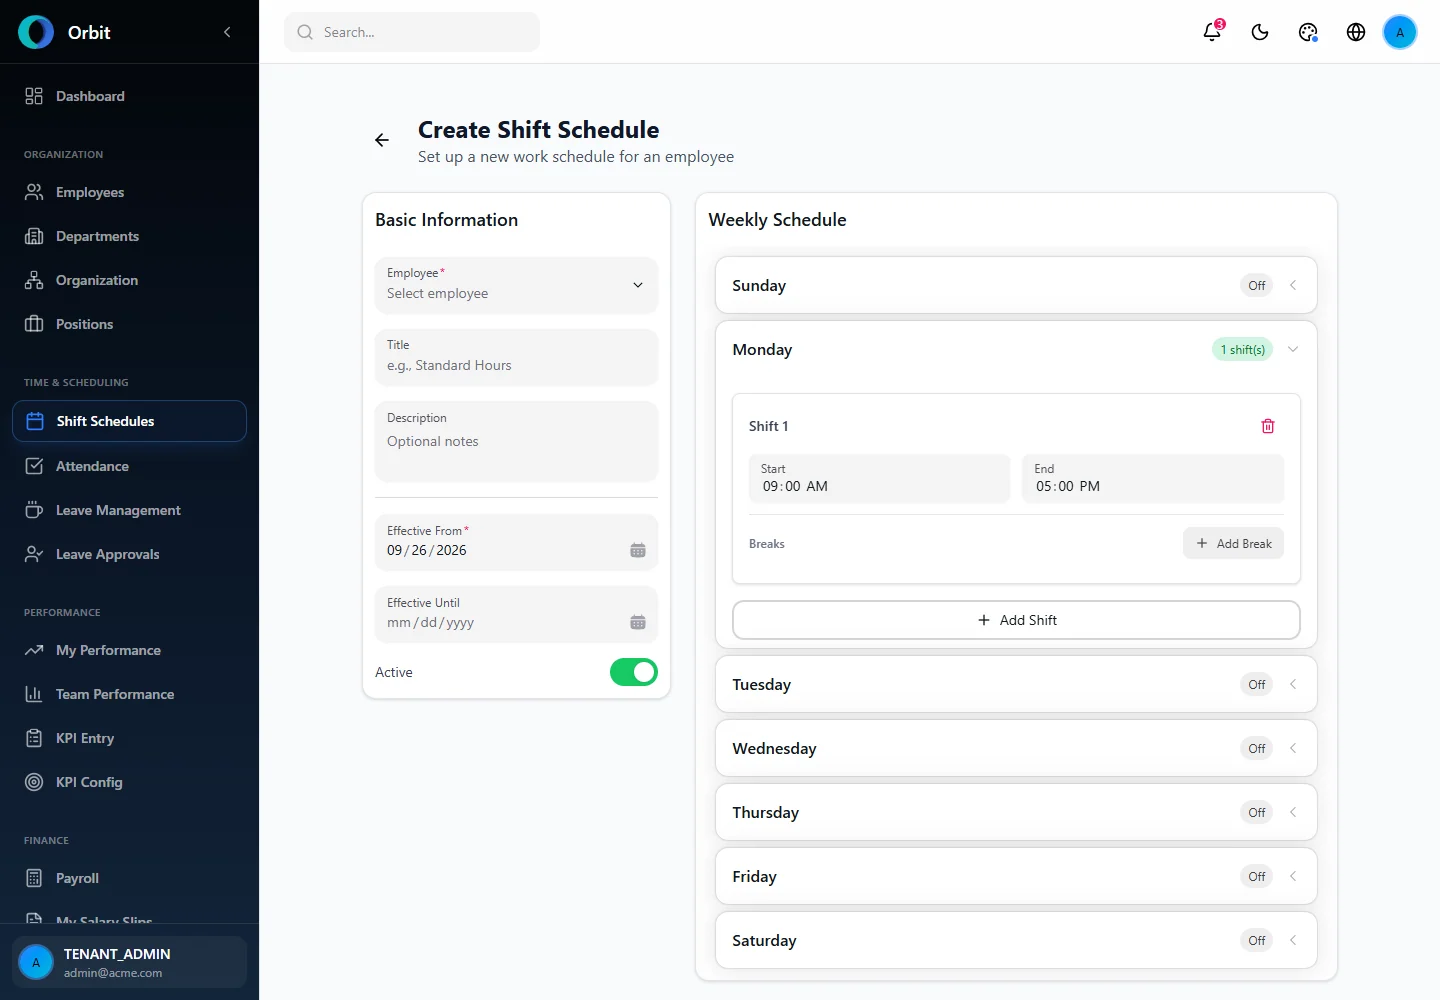Click the Positions icon in sidebar
Screen dimensions: 1440x1000
pos(34,324)
